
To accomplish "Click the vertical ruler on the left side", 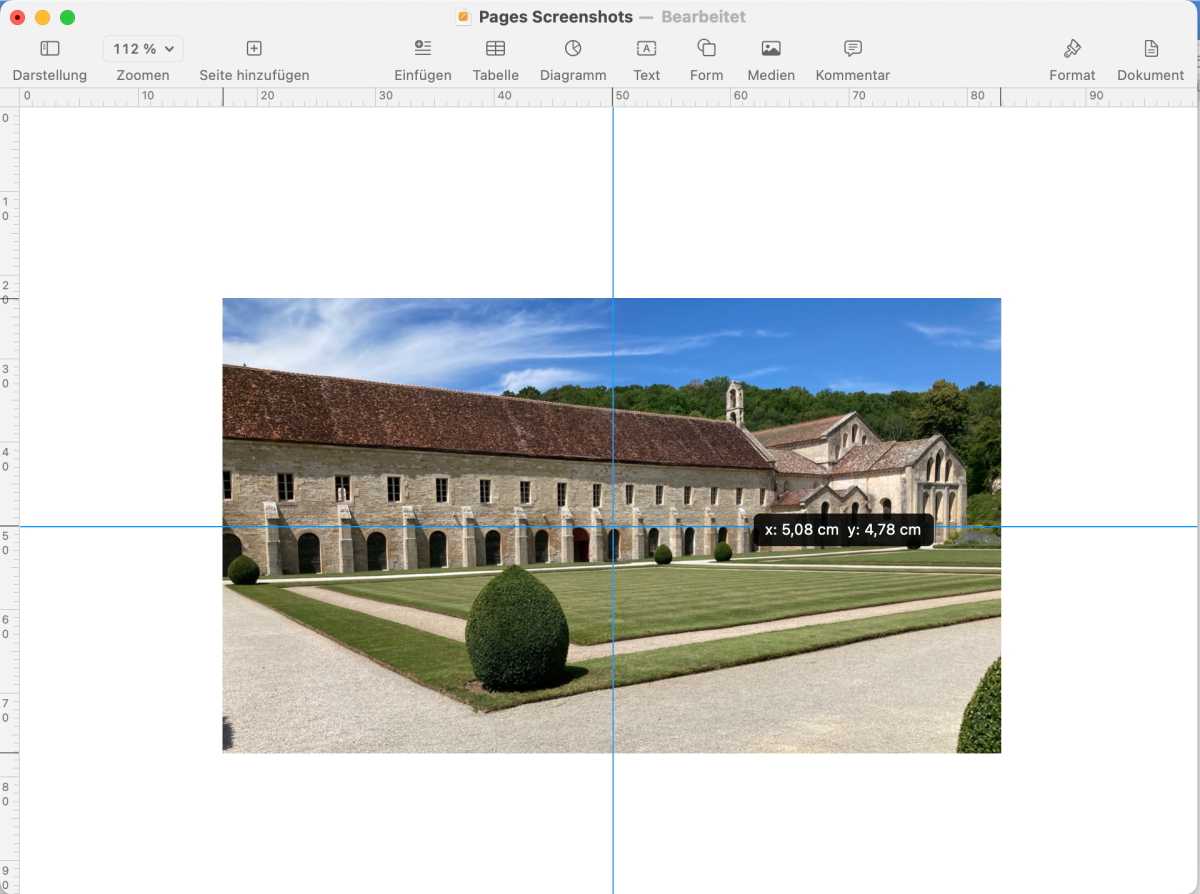I will coord(9,500).
